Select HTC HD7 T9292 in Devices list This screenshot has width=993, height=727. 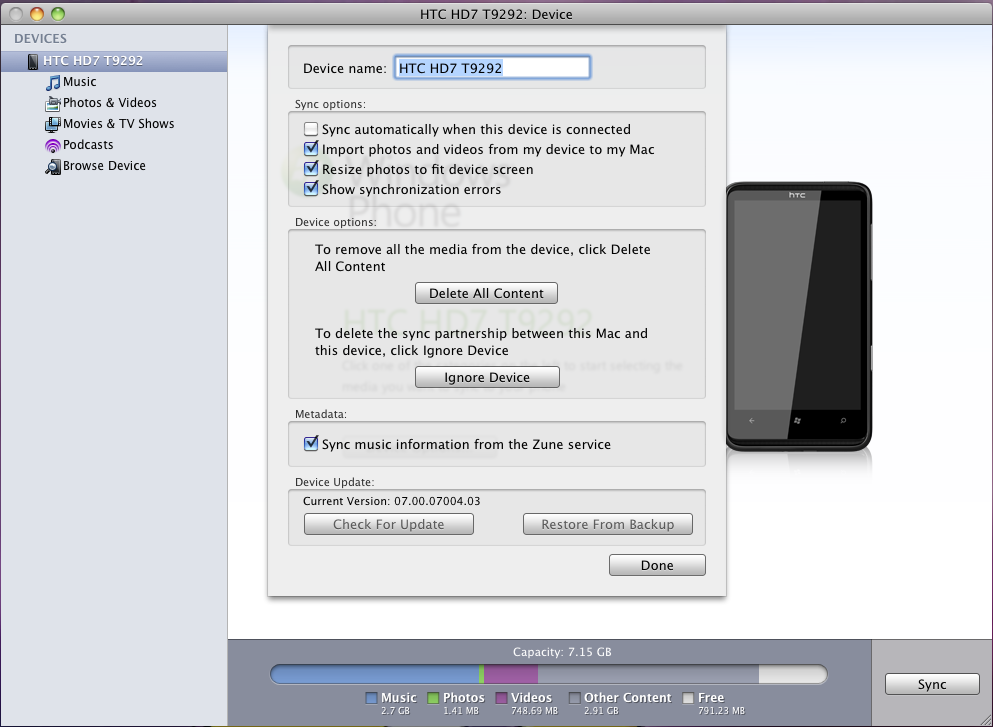point(114,61)
